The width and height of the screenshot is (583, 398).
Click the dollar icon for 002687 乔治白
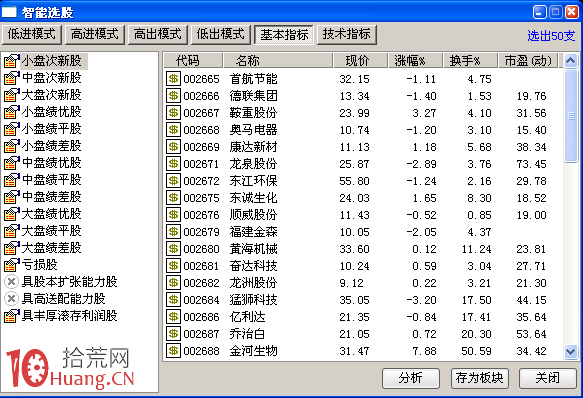[173, 334]
